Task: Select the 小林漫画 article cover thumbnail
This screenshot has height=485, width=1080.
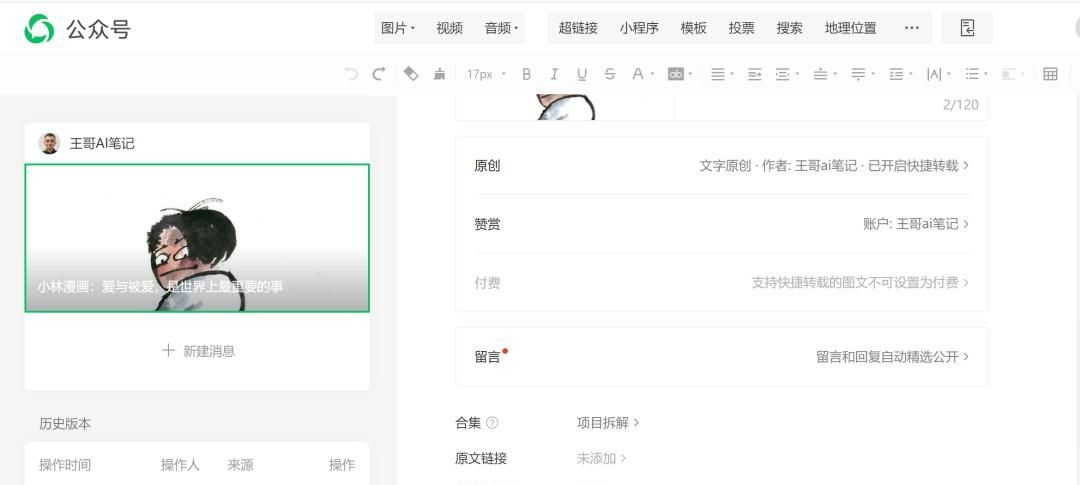Action: coord(197,238)
